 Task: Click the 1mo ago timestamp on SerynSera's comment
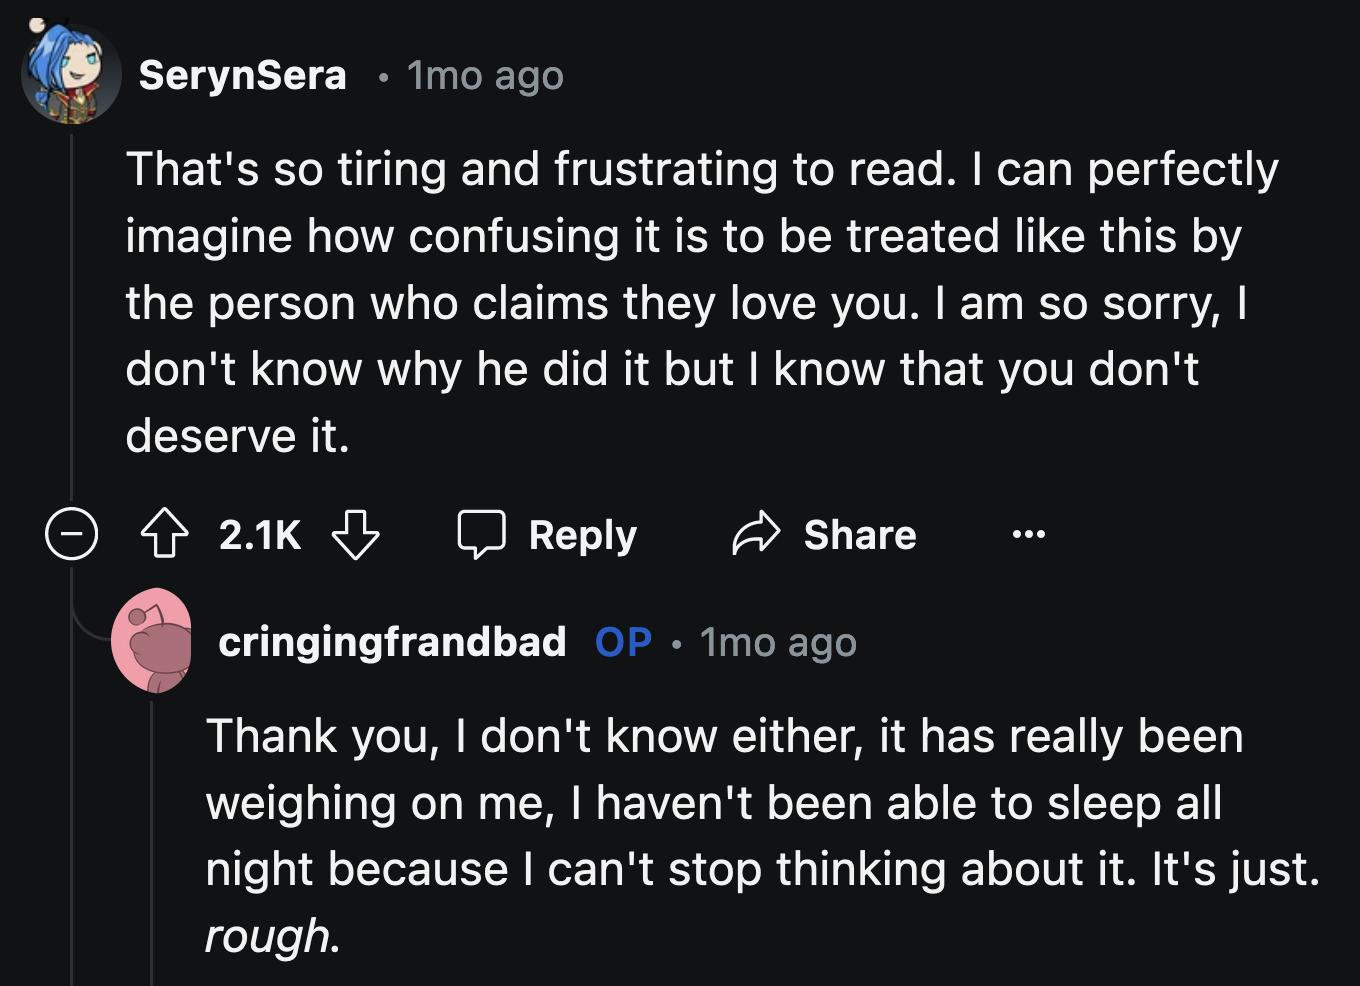point(484,74)
